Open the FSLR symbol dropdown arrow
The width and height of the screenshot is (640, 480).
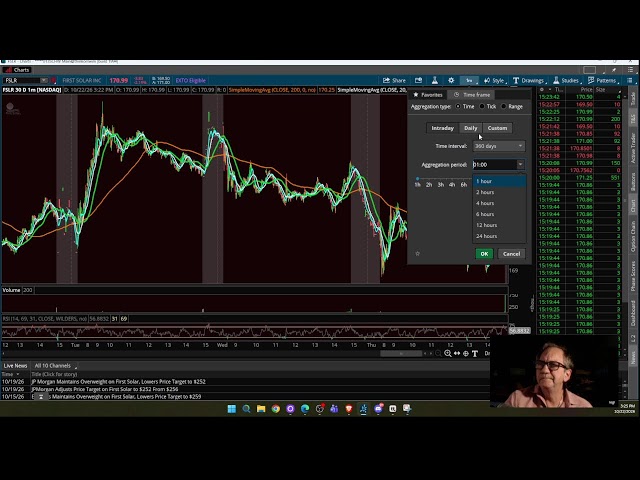point(44,80)
